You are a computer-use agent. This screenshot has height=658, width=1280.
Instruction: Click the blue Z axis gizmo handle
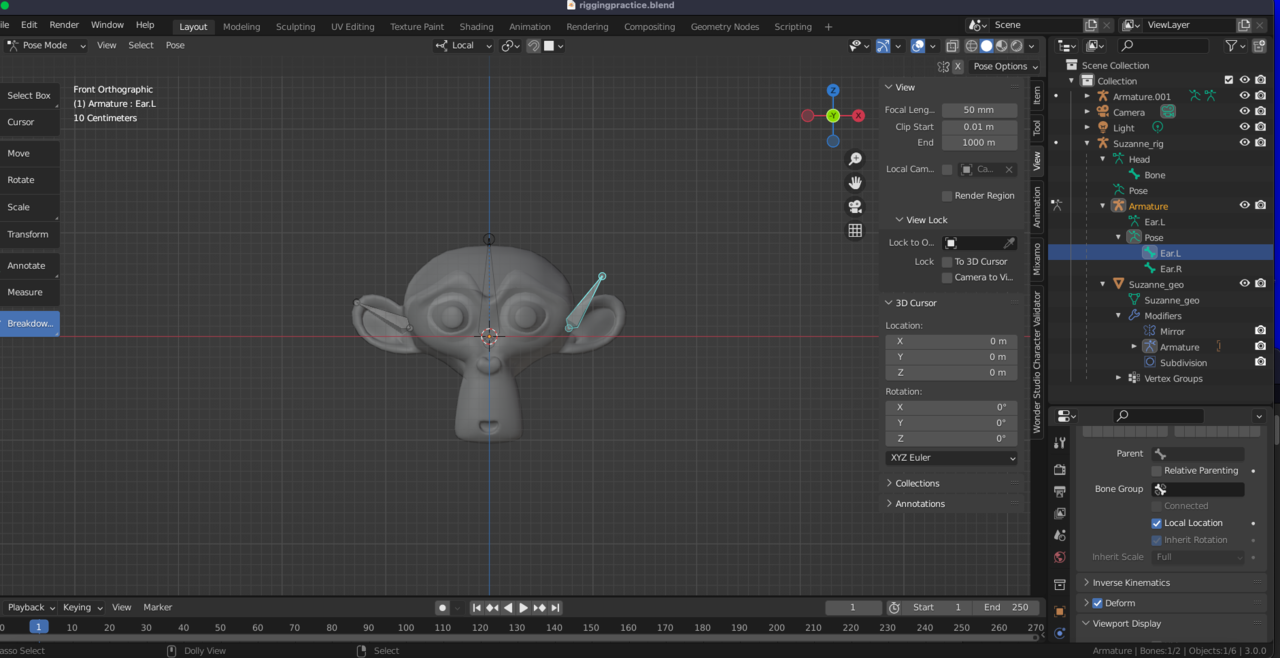(x=833, y=90)
